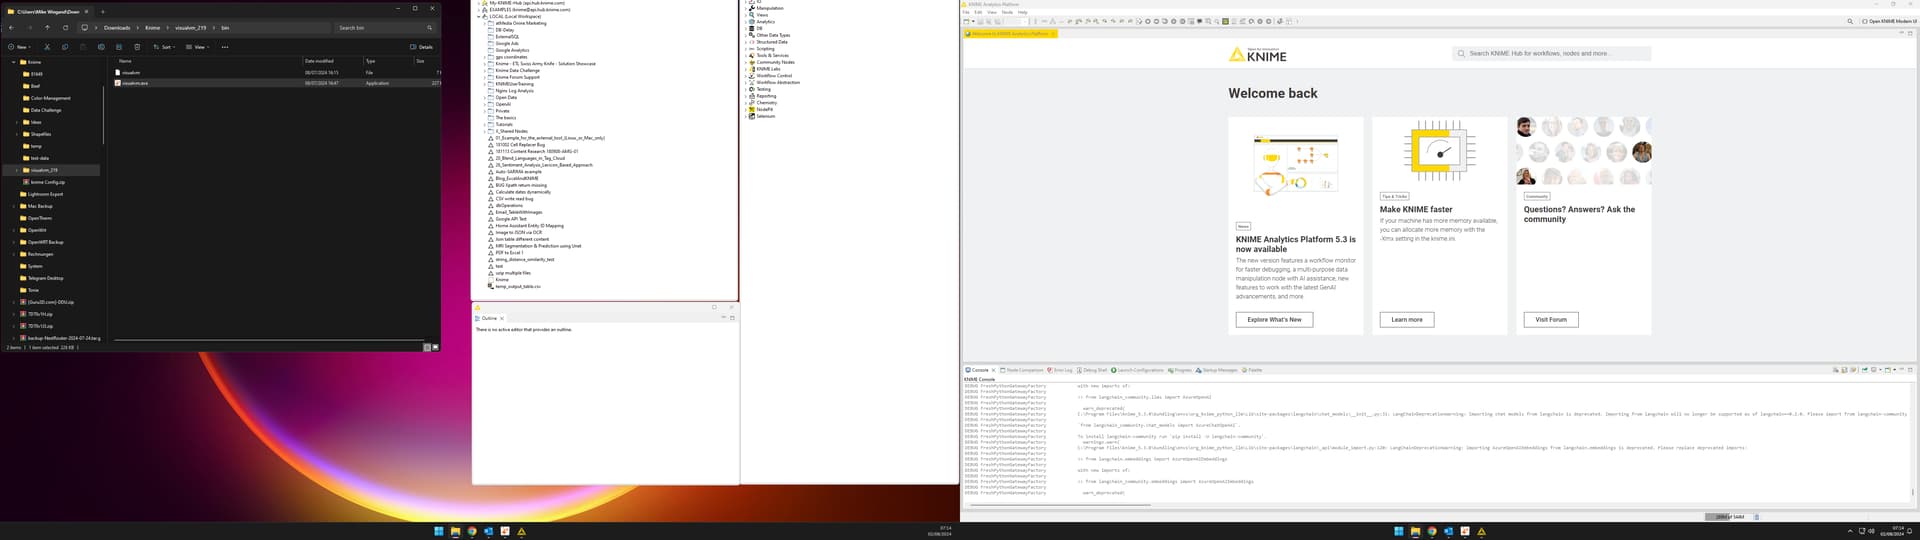Click the KNIME Labs category icon

[752, 69]
